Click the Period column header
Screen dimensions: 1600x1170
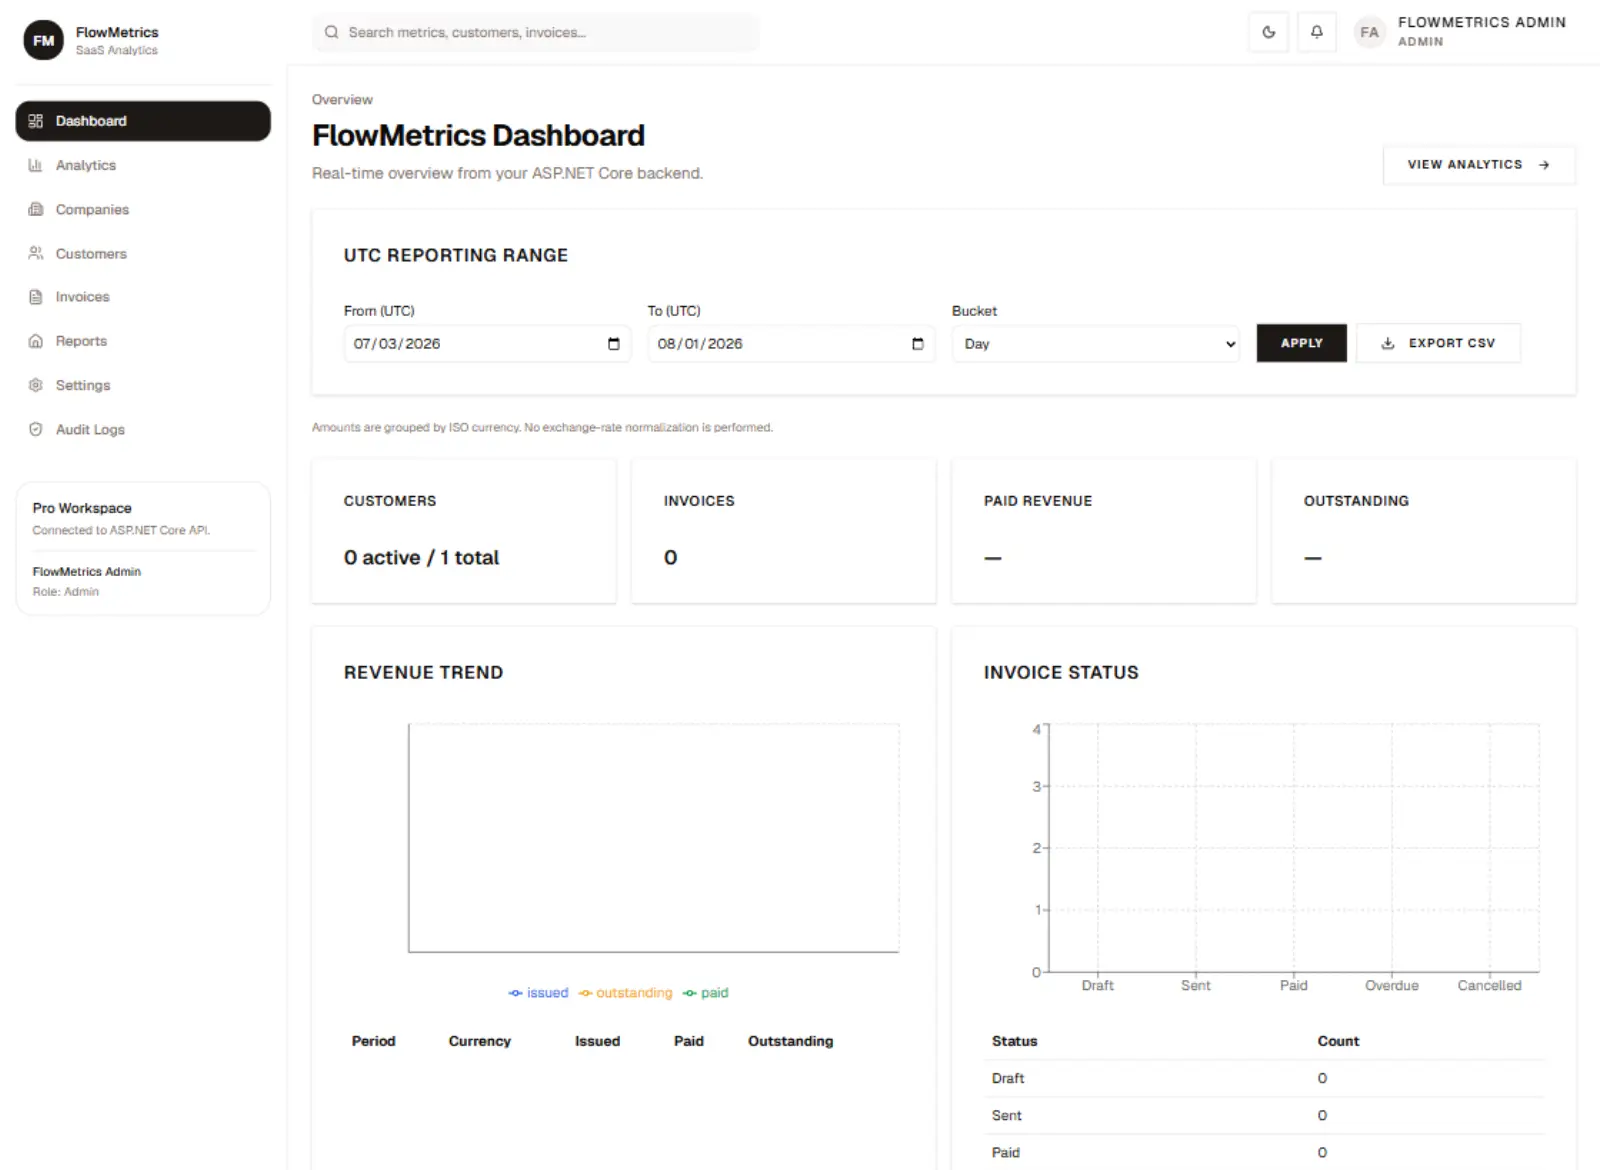[374, 1041]
